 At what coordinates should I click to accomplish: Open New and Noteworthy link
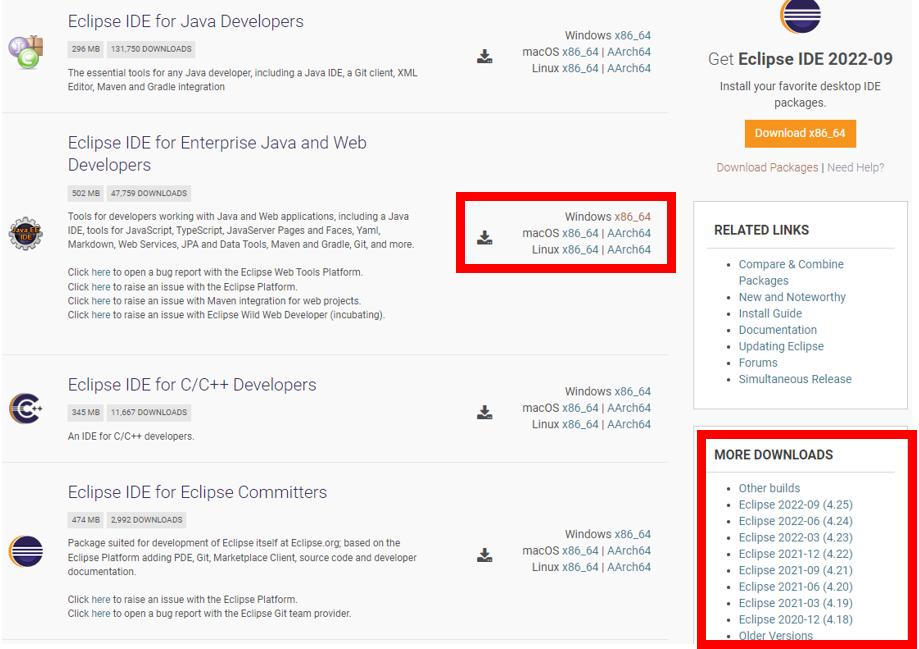click(792, 297)
